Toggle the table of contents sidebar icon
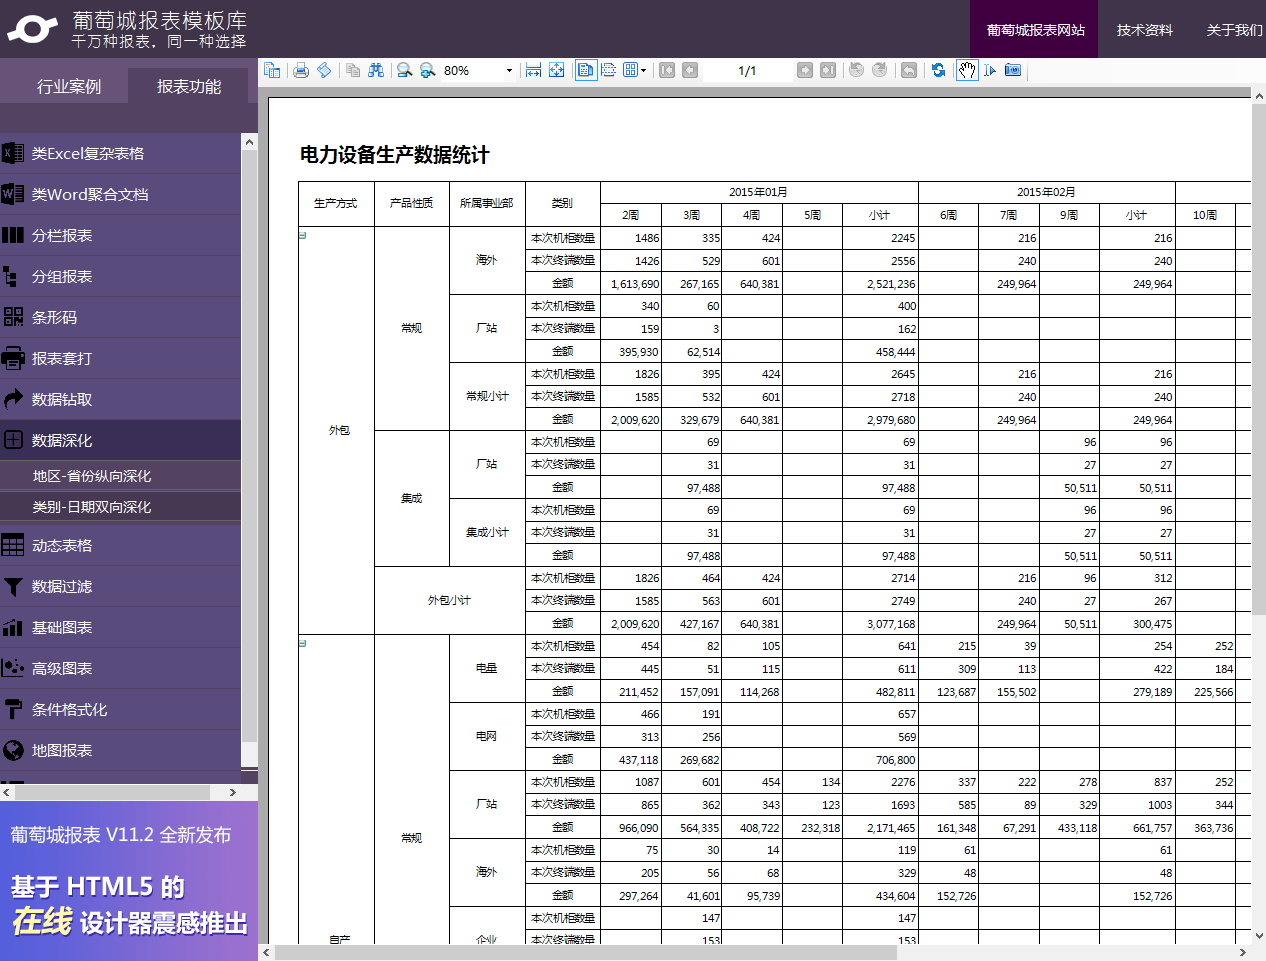Viewport: 1266px width, 961px height. (272, 70)
